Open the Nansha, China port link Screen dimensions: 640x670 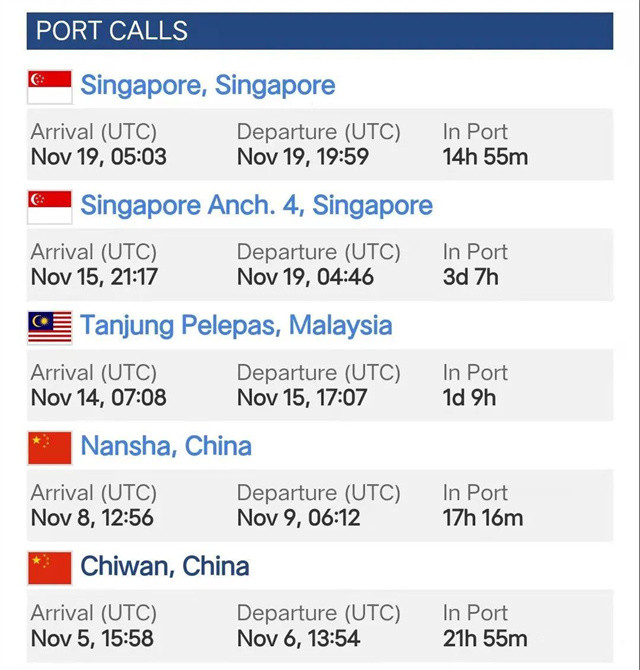pos(166,446)
